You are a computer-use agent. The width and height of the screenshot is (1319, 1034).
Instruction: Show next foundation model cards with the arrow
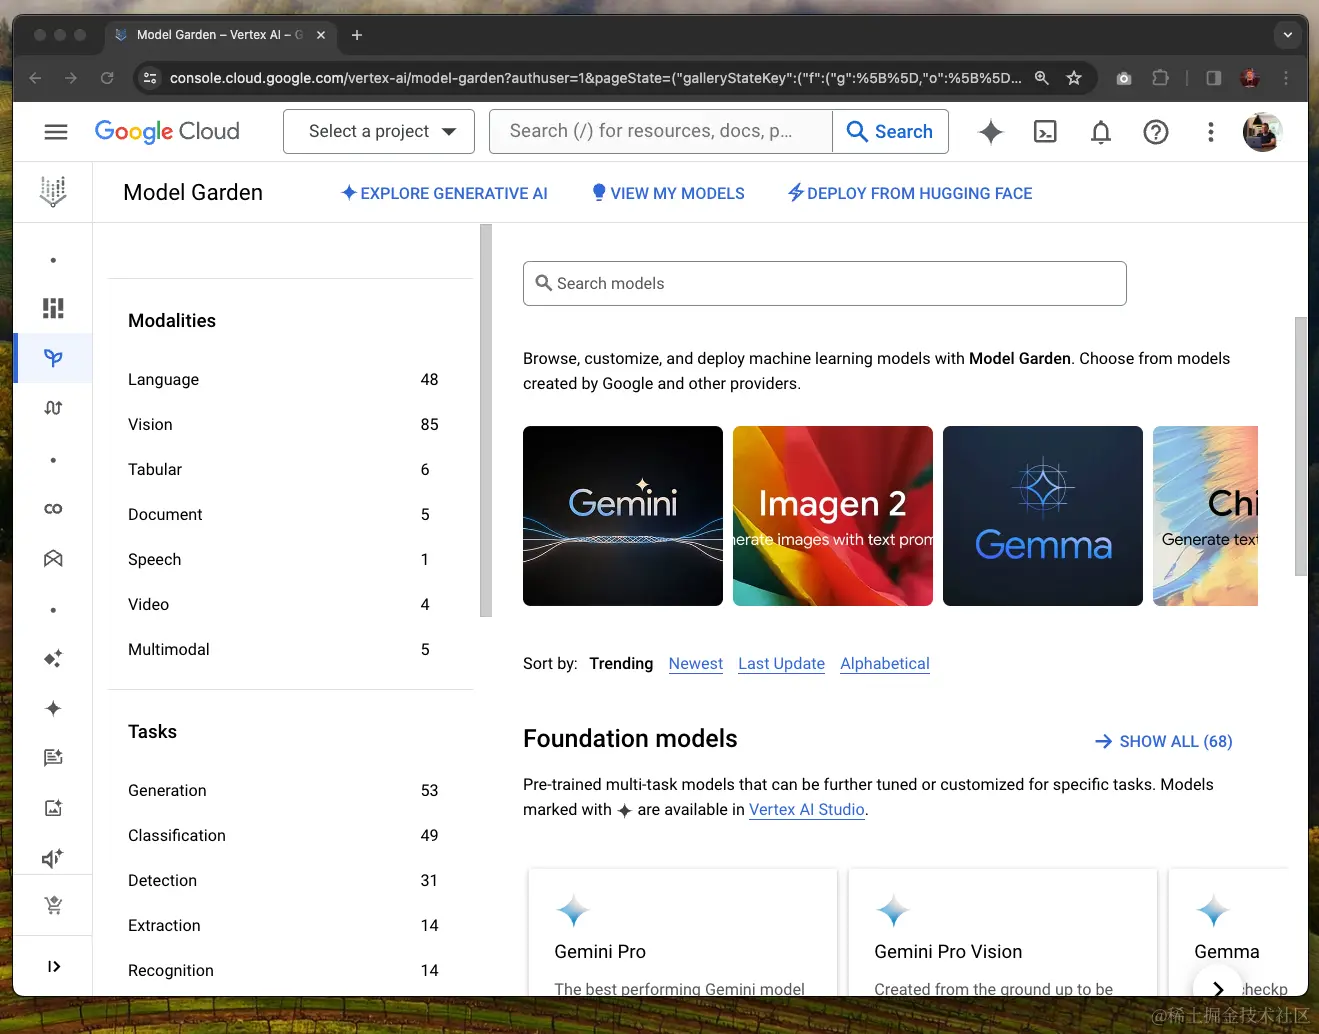[x=1218, y=988]
